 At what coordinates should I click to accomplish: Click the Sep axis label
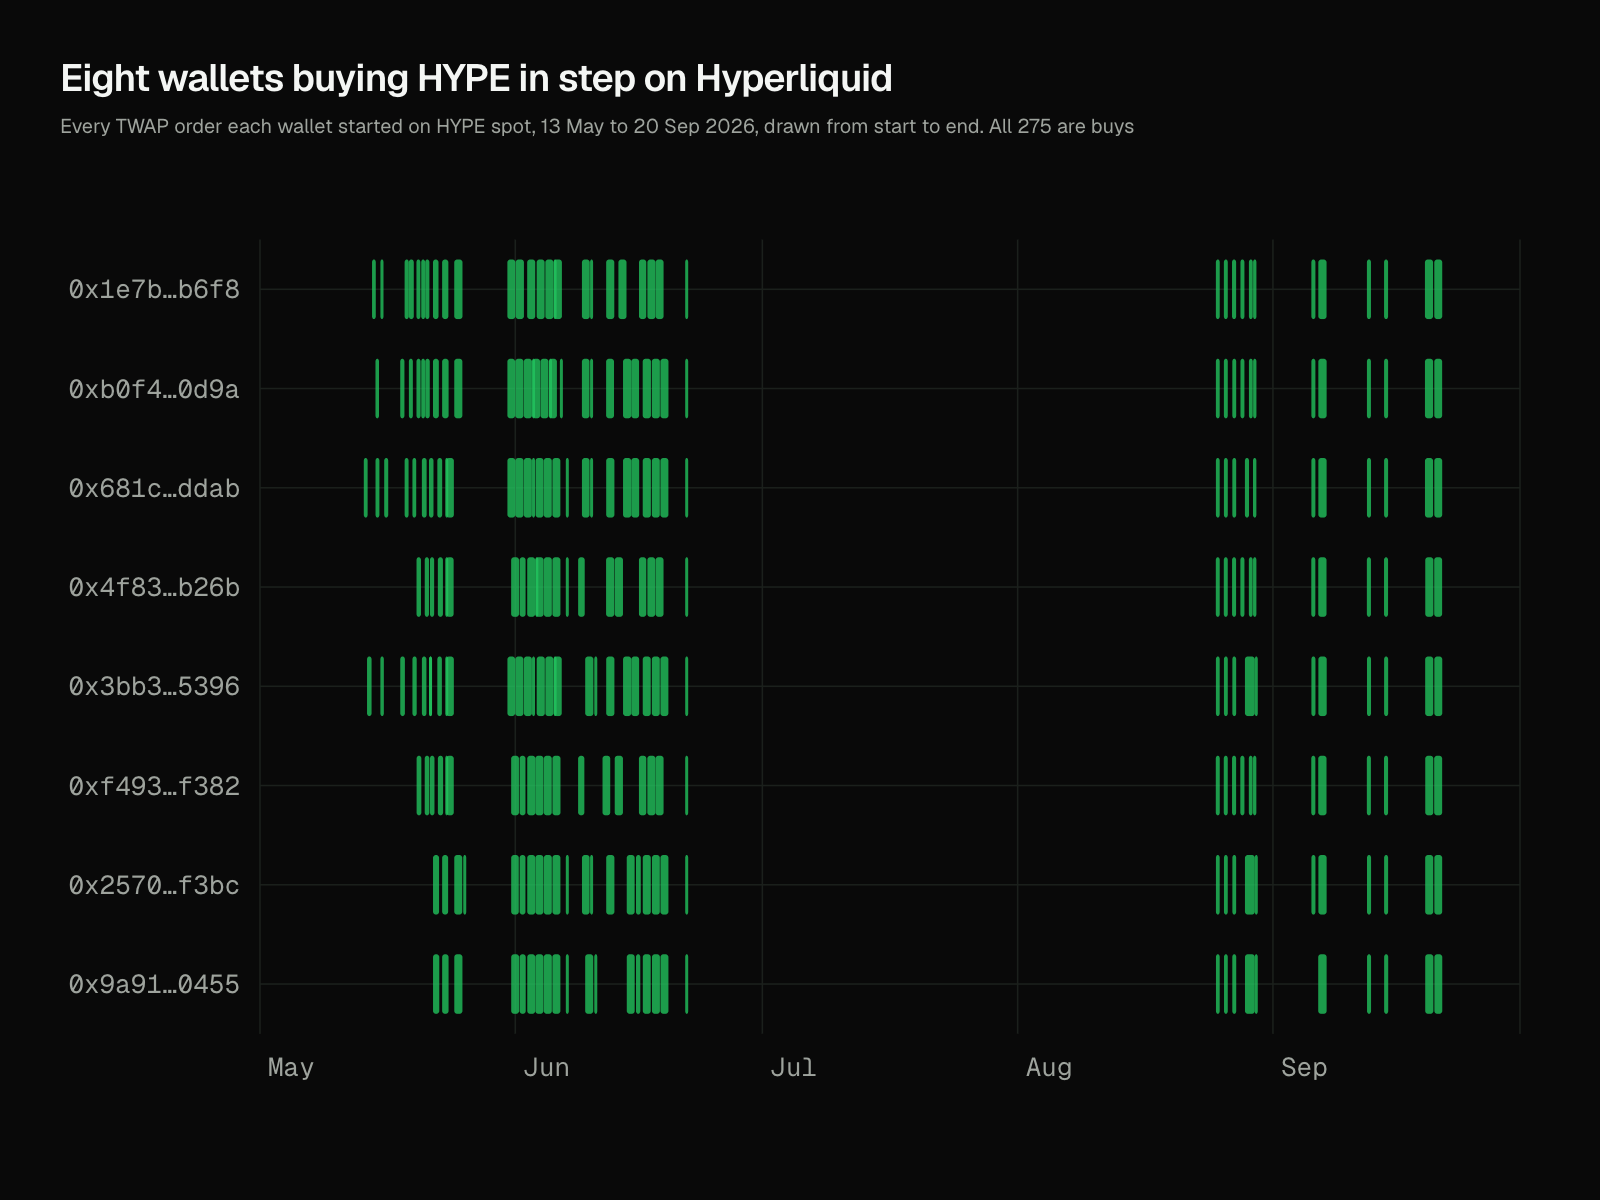click(x=1304, y=1068)
